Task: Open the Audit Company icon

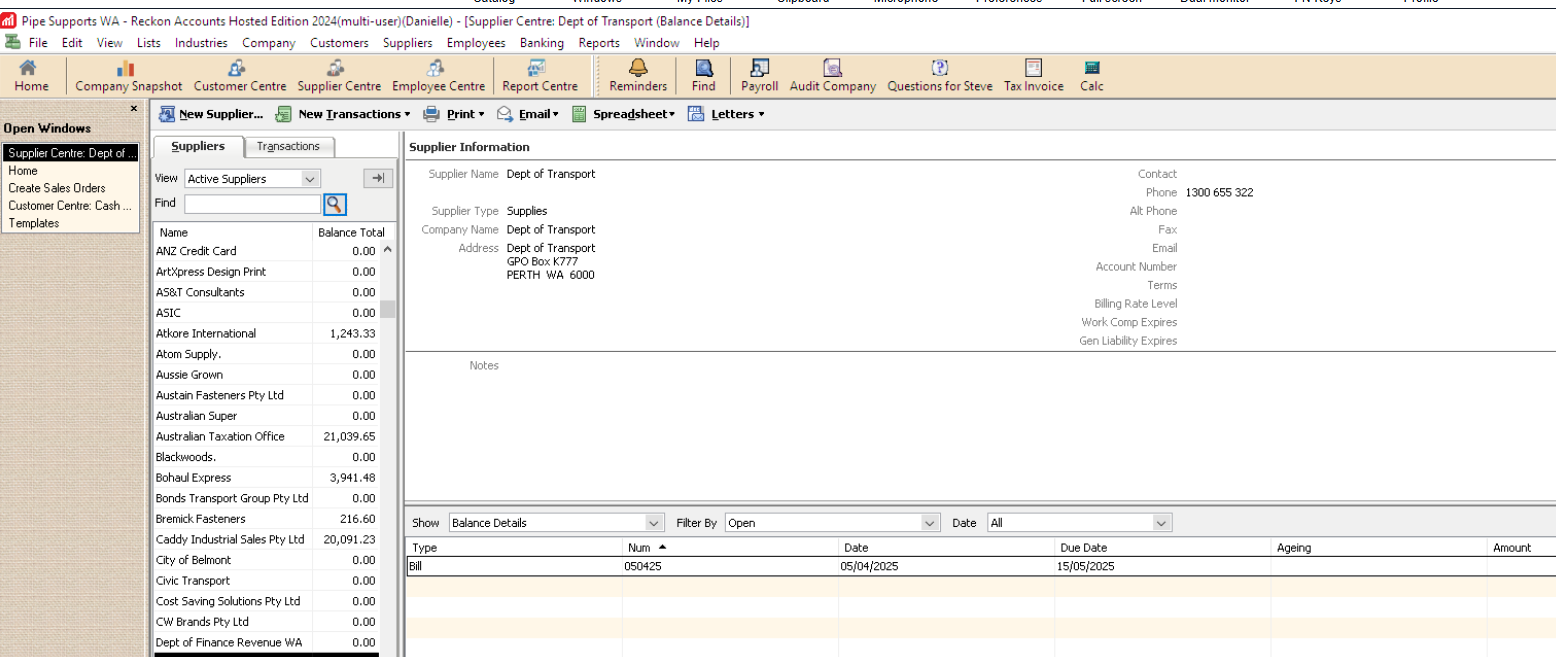Action: (x=833, y=77)
